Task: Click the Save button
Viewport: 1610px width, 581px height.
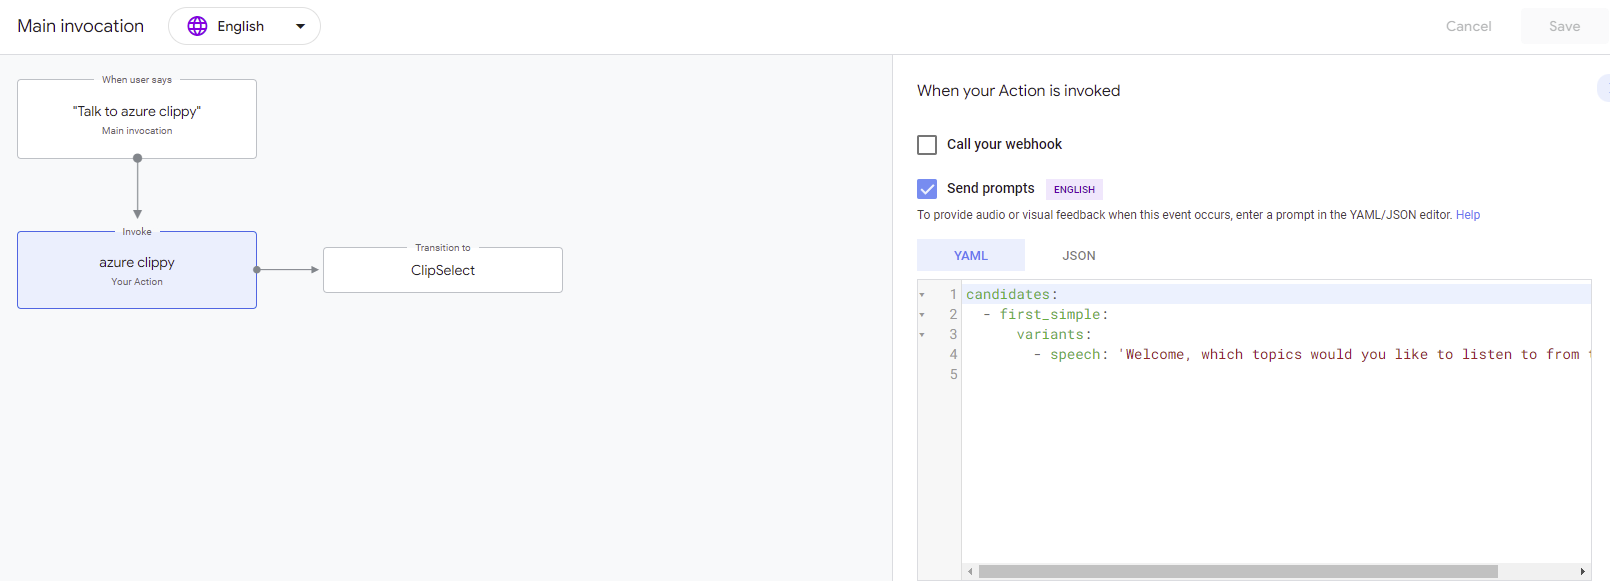Action: tap(1564, 26)
